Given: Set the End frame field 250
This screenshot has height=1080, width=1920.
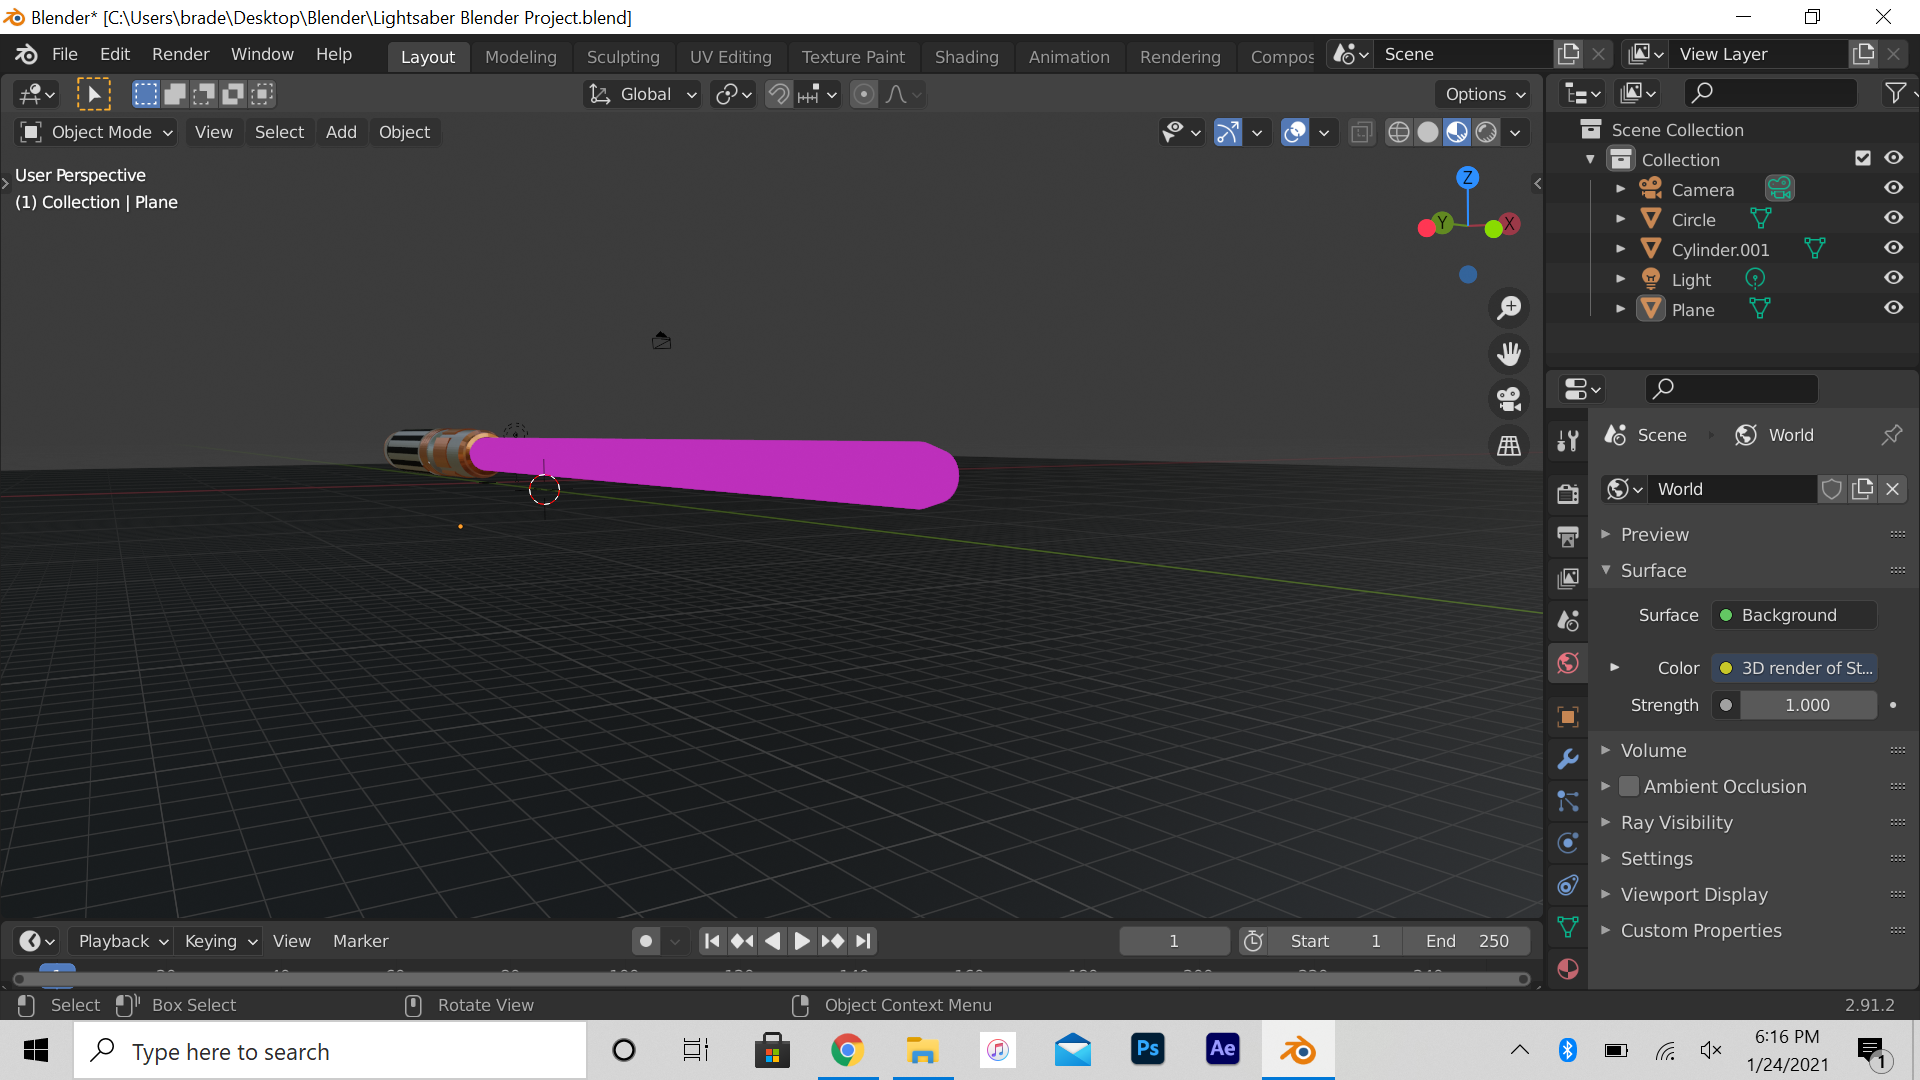Looking at the screenshot, I should click(x=1465, y=941).
